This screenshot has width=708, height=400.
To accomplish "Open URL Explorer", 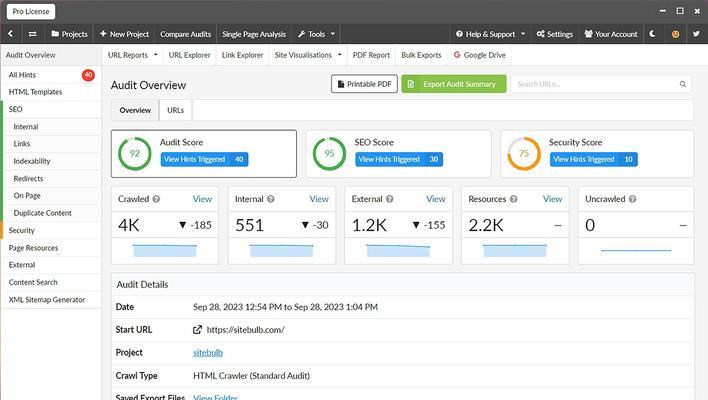I will 189,55.
